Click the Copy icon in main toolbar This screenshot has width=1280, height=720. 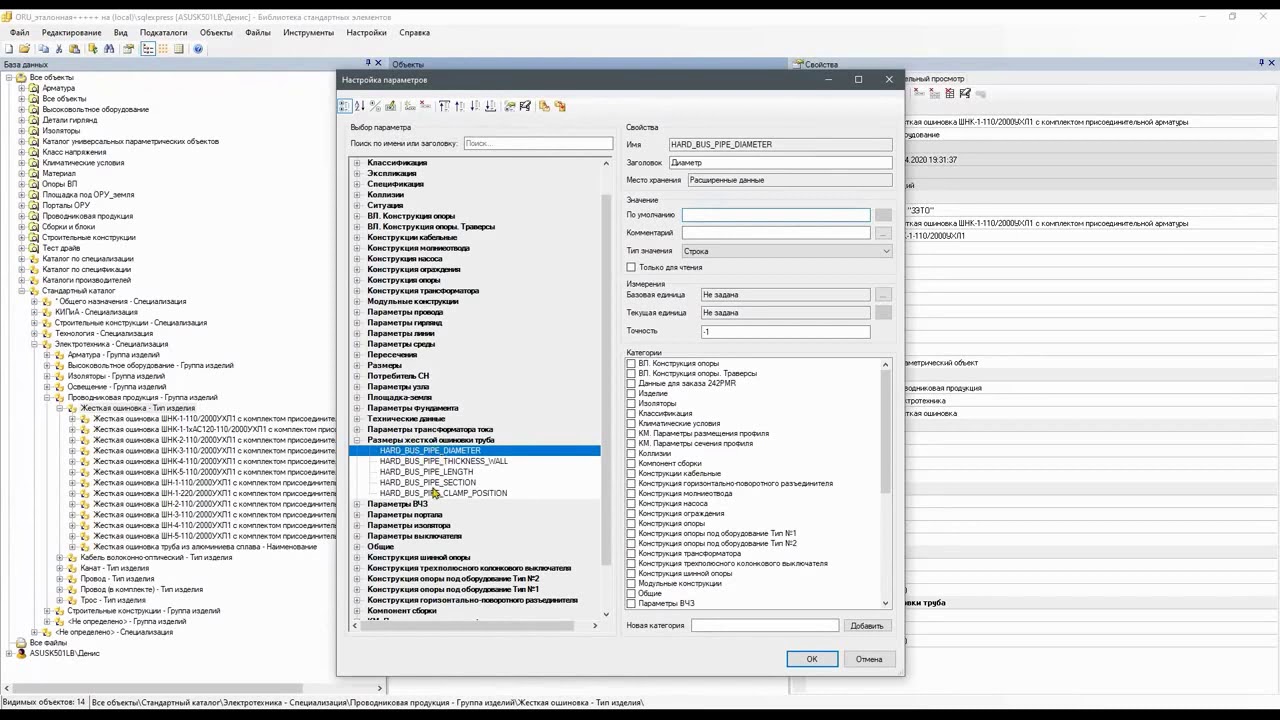coord(44,48)
